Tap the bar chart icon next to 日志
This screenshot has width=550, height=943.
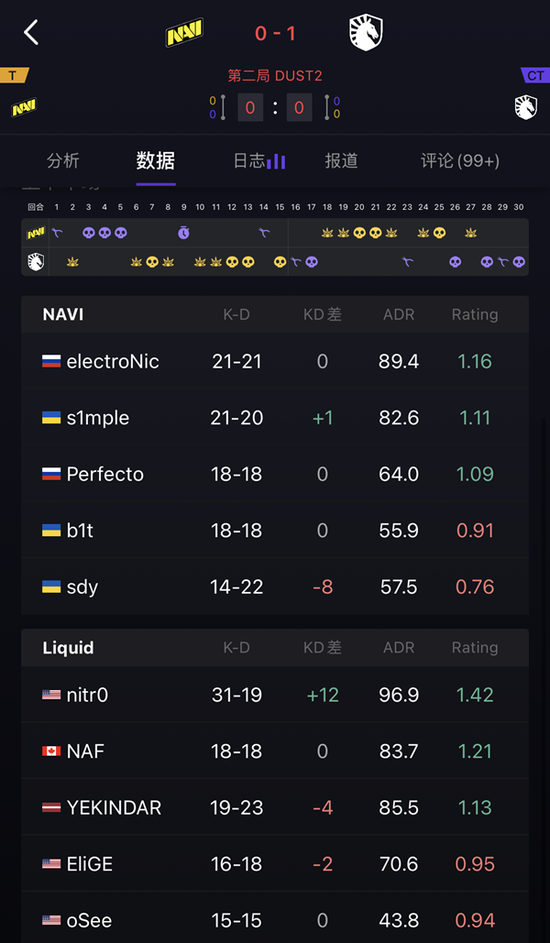click(x=276, y=161)
